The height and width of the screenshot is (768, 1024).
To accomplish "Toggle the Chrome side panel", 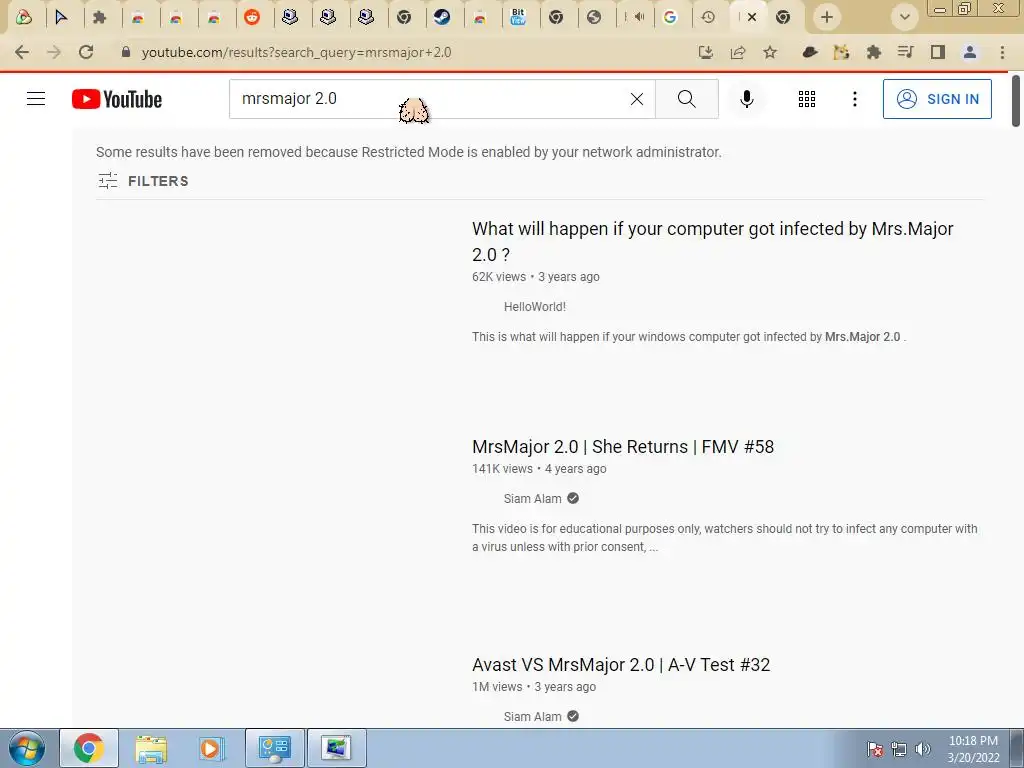I will [x=938, y=52].
